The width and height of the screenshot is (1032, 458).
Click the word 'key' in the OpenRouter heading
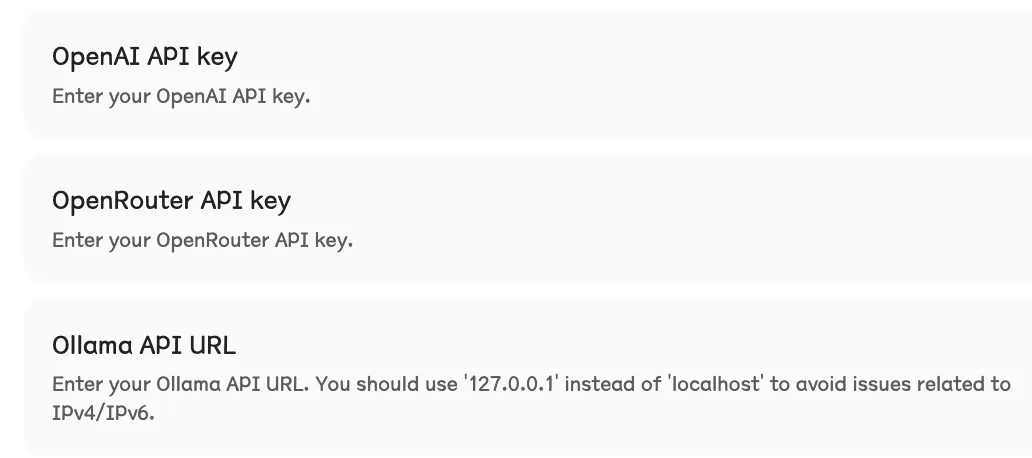pyautogui.click(x=270, y=201)
